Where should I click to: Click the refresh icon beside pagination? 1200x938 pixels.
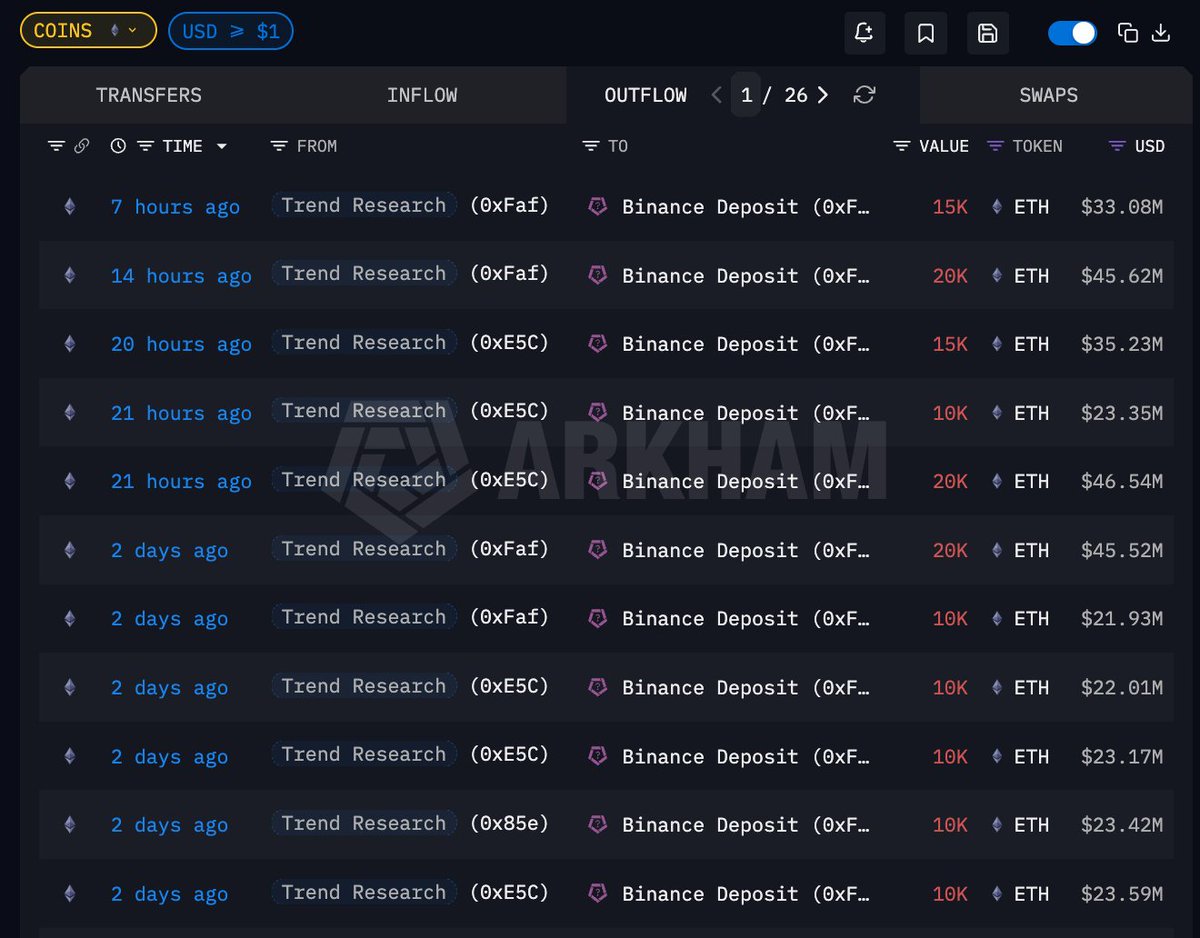(864, 95)
